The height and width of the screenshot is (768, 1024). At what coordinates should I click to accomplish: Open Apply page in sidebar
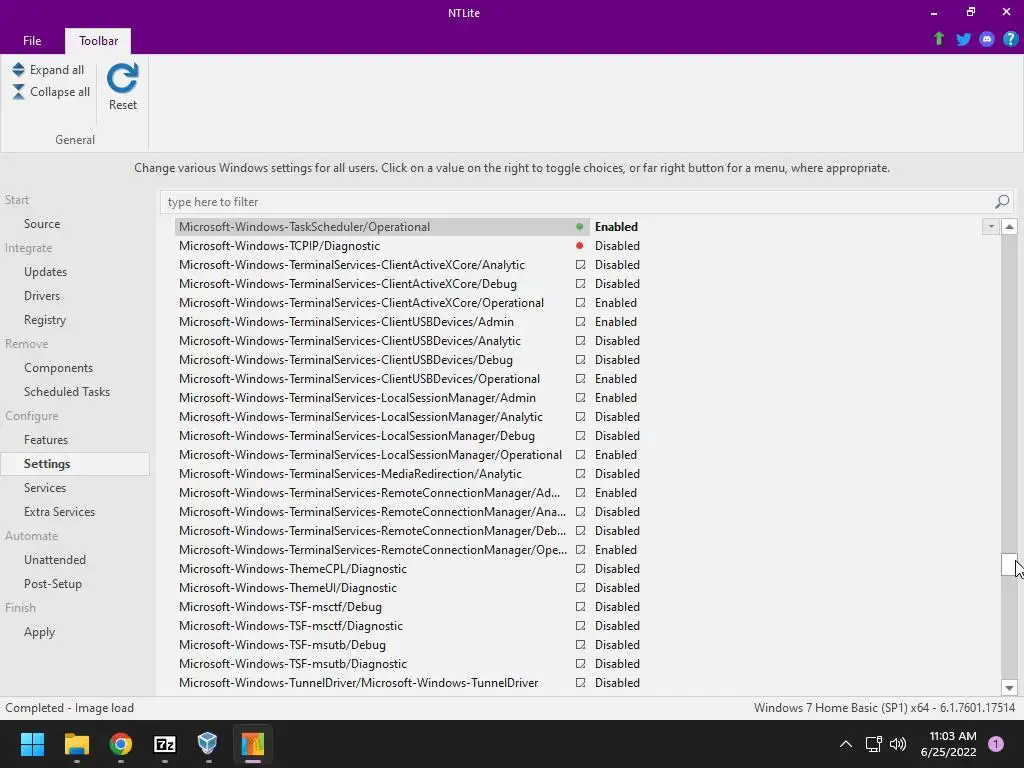[x=39, y=632]
